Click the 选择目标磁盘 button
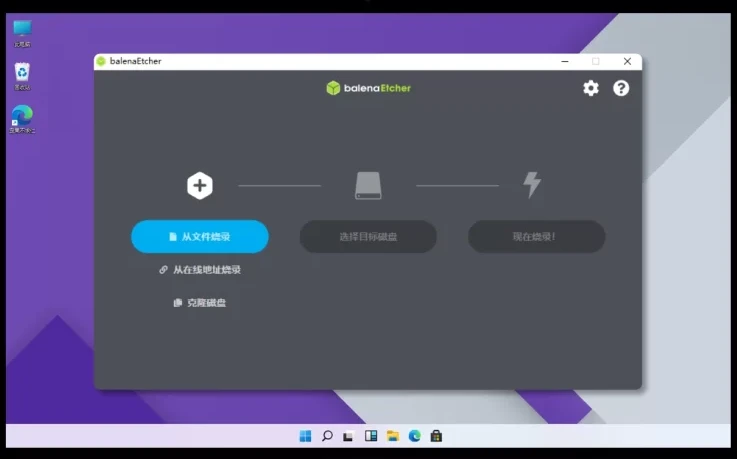737x459 pixels. click(368, 236)
